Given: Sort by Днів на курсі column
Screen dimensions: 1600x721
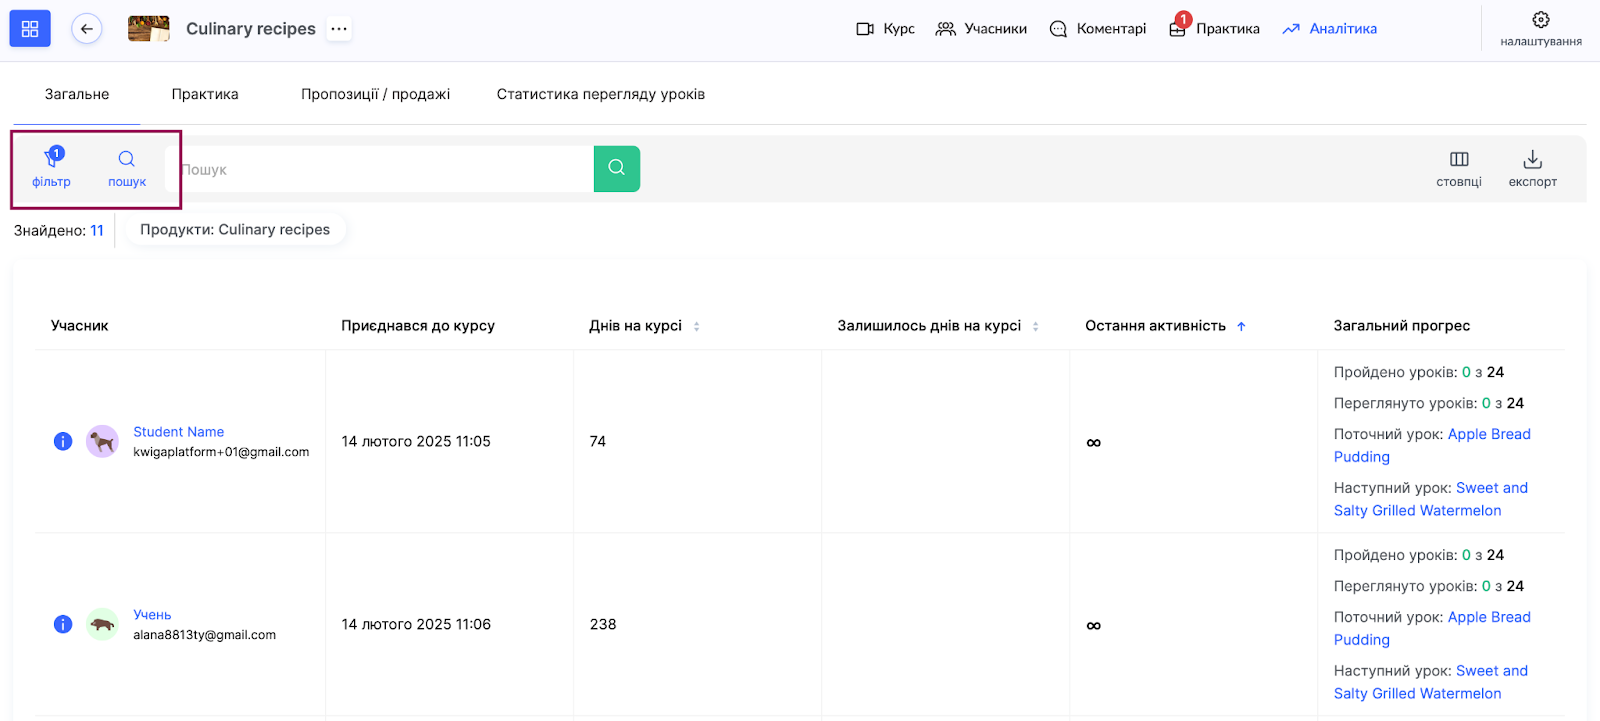Looking at the screenshot, I should 696,326.
